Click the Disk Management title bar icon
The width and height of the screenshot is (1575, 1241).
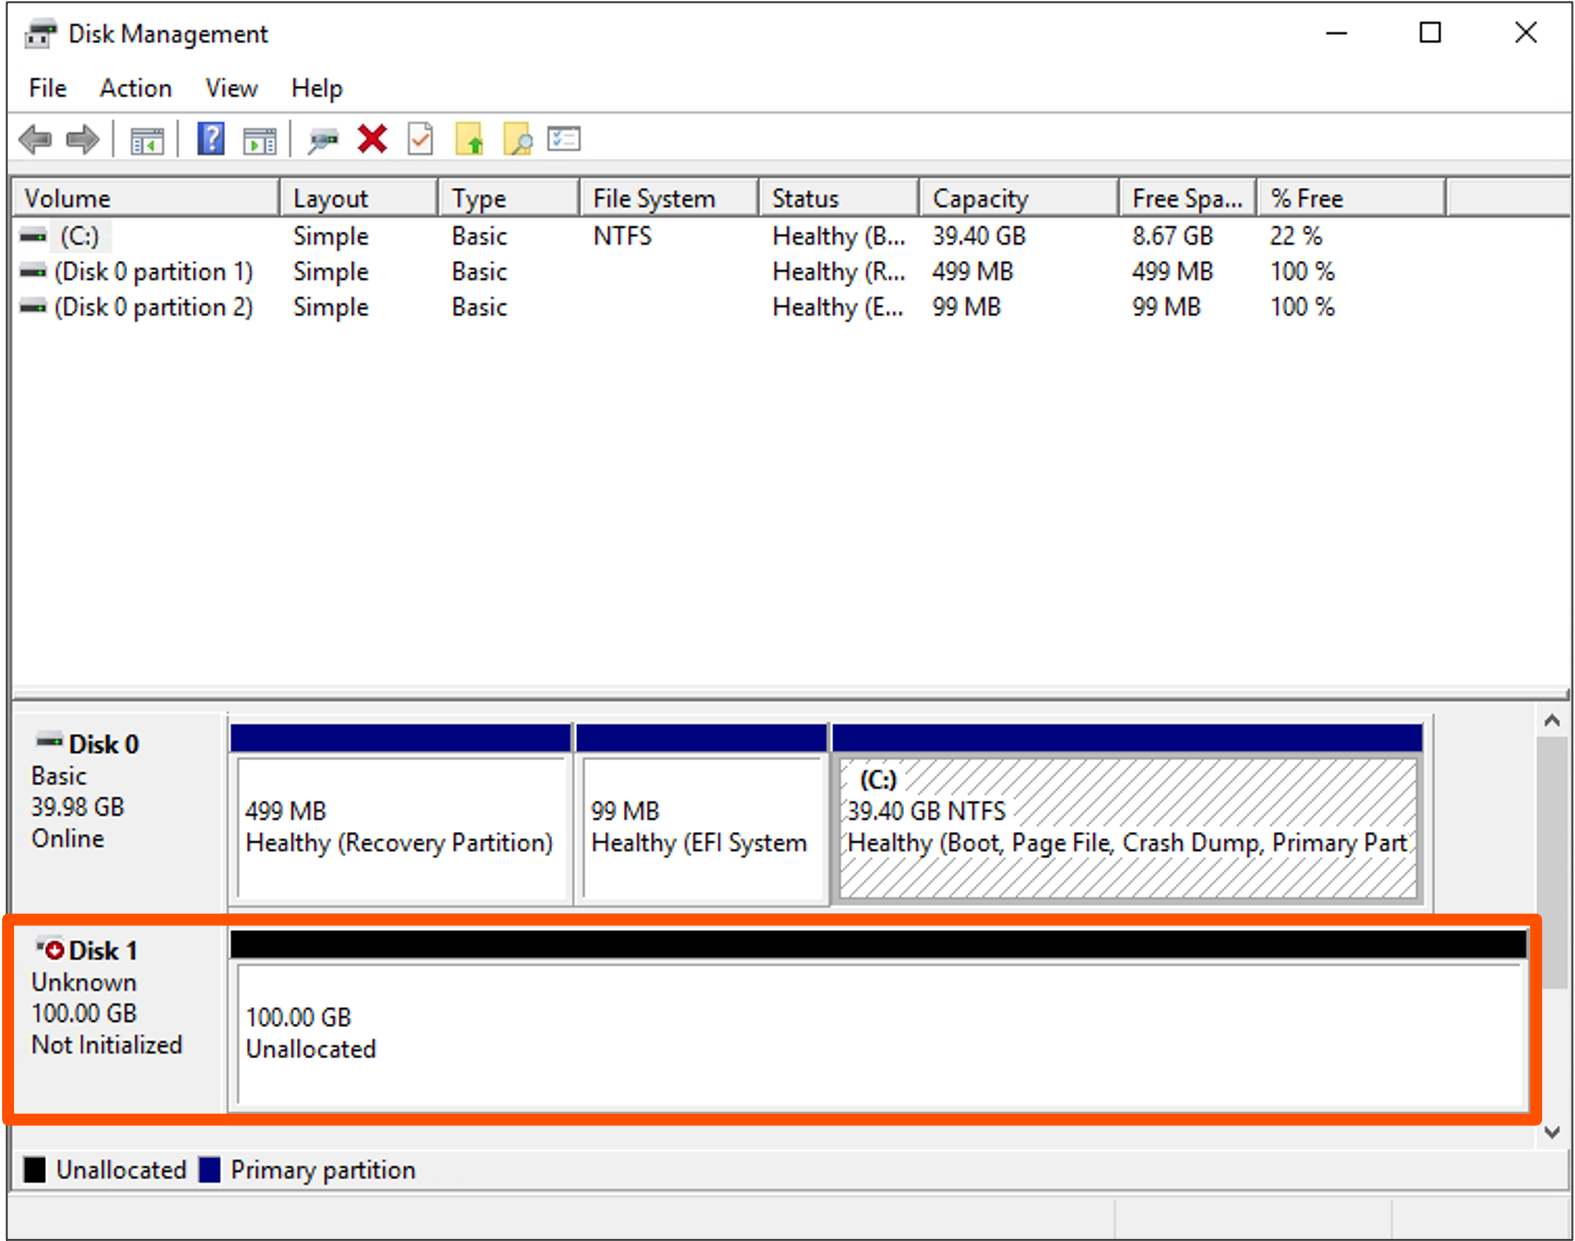[41, 34]
